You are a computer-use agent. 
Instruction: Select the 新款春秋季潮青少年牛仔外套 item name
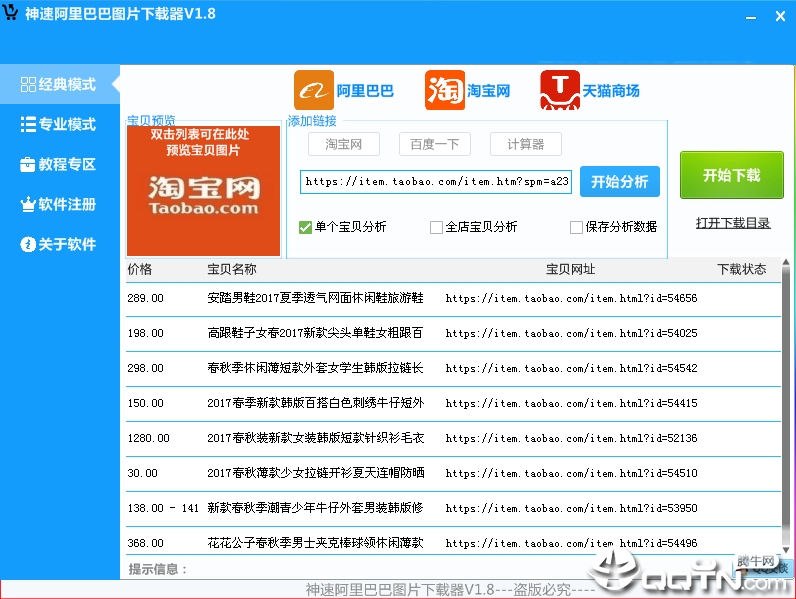pyautogui.click(x=315, y=508)
